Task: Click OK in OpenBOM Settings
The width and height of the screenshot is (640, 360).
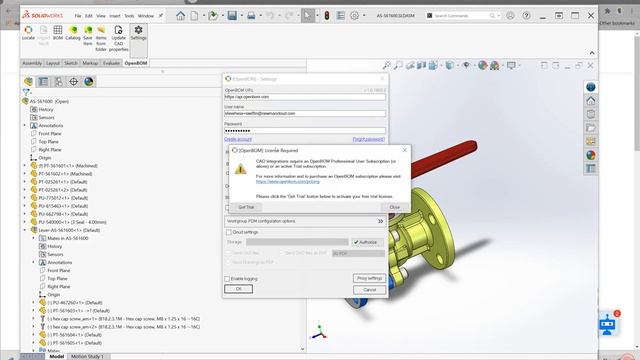Action: [238, 289]
